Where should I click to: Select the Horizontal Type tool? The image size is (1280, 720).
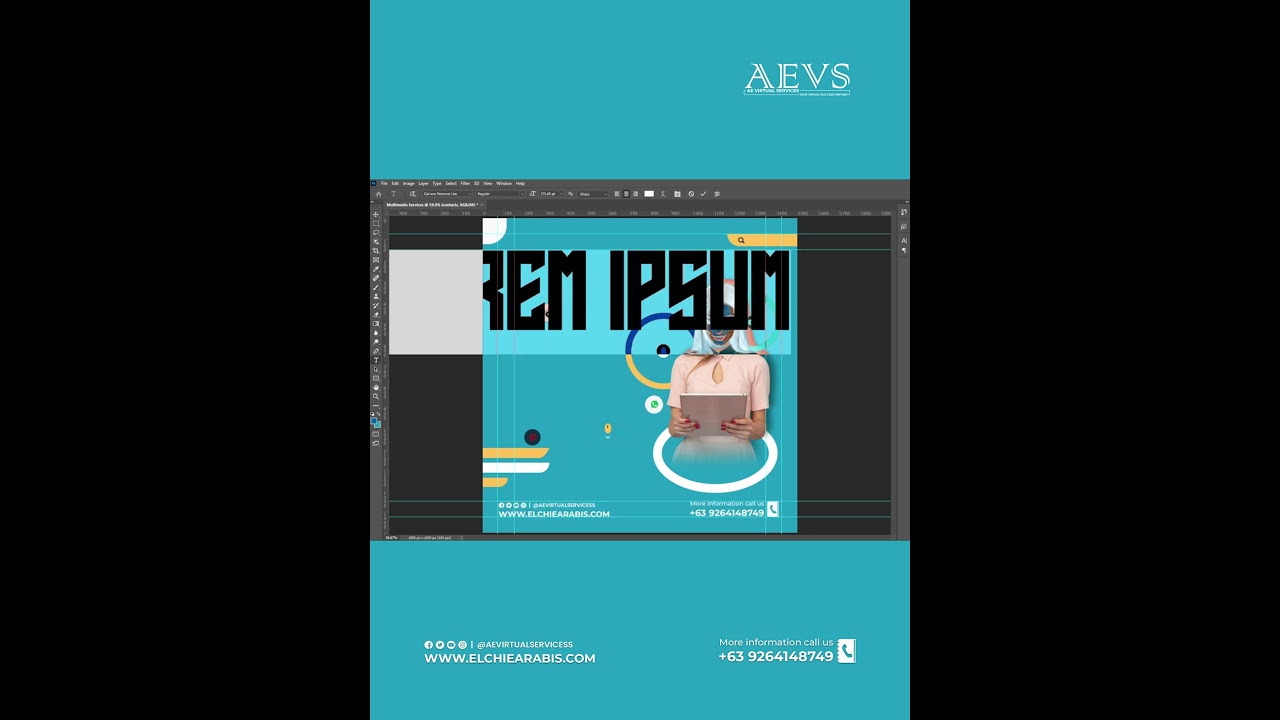[x=376, y=360]
